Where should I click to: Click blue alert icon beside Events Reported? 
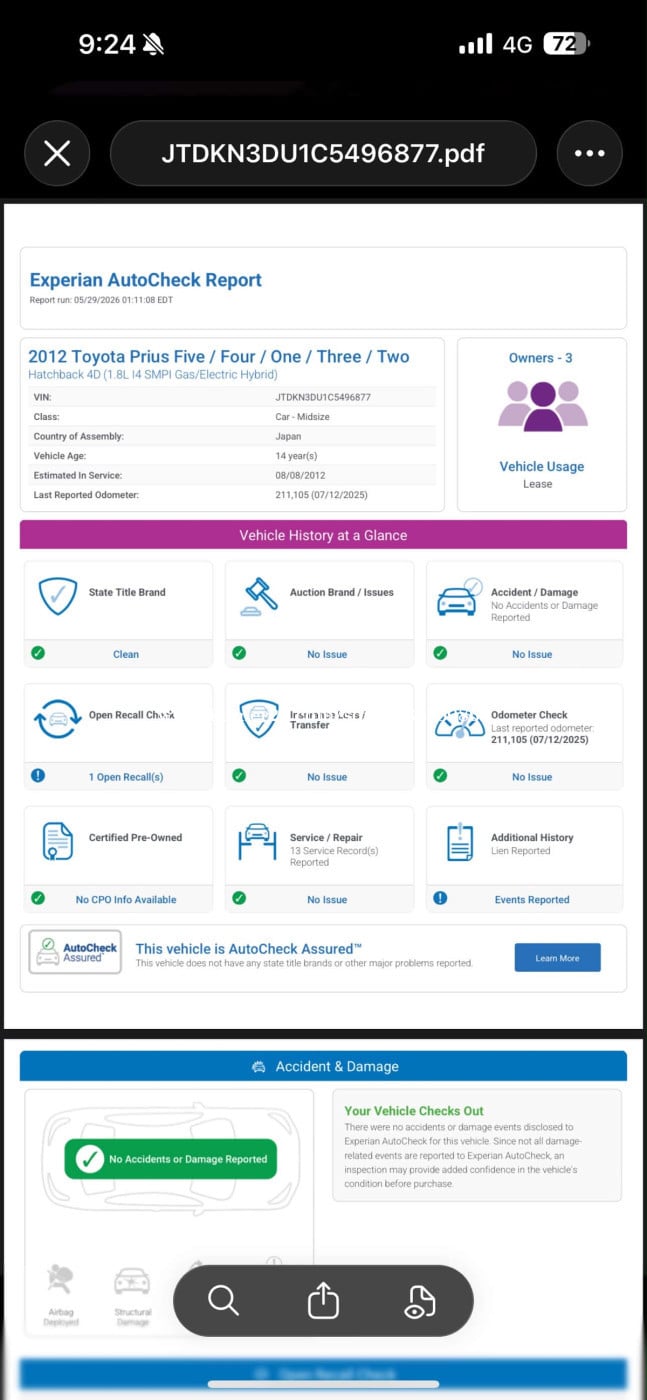pos(440,898)
